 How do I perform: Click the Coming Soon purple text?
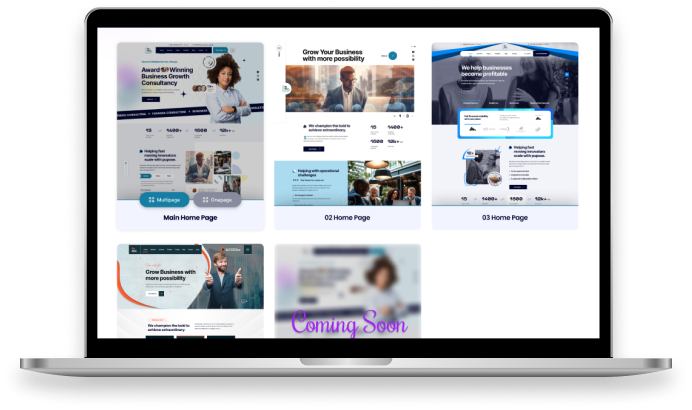[349, 325]
